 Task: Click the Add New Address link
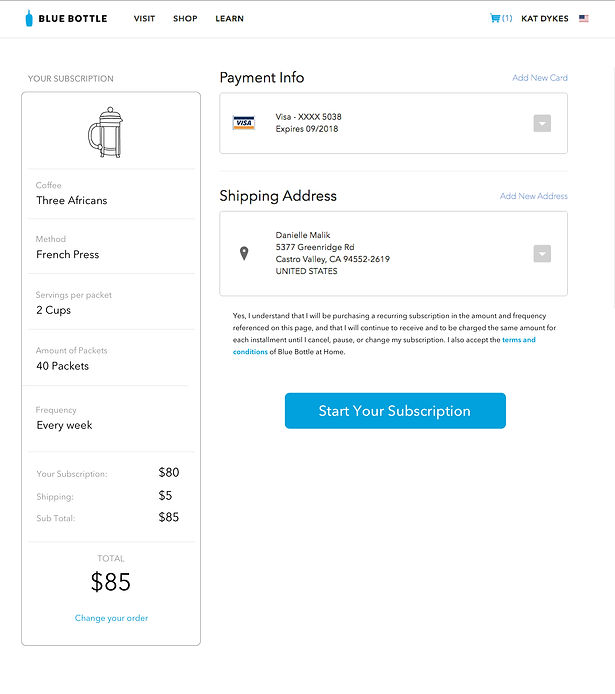[534, 196]
